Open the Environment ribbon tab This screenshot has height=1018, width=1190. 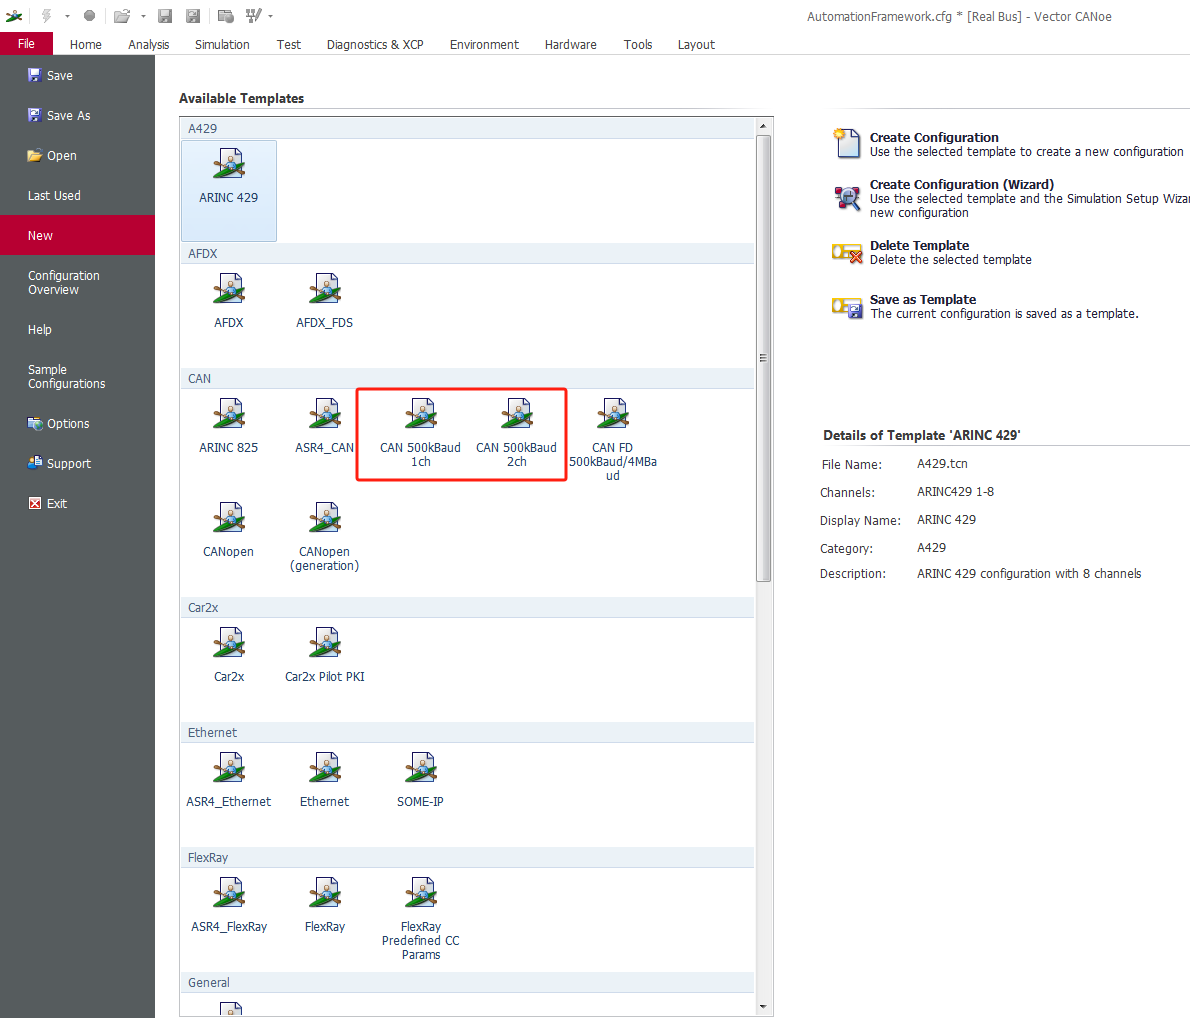click(484, 45)
